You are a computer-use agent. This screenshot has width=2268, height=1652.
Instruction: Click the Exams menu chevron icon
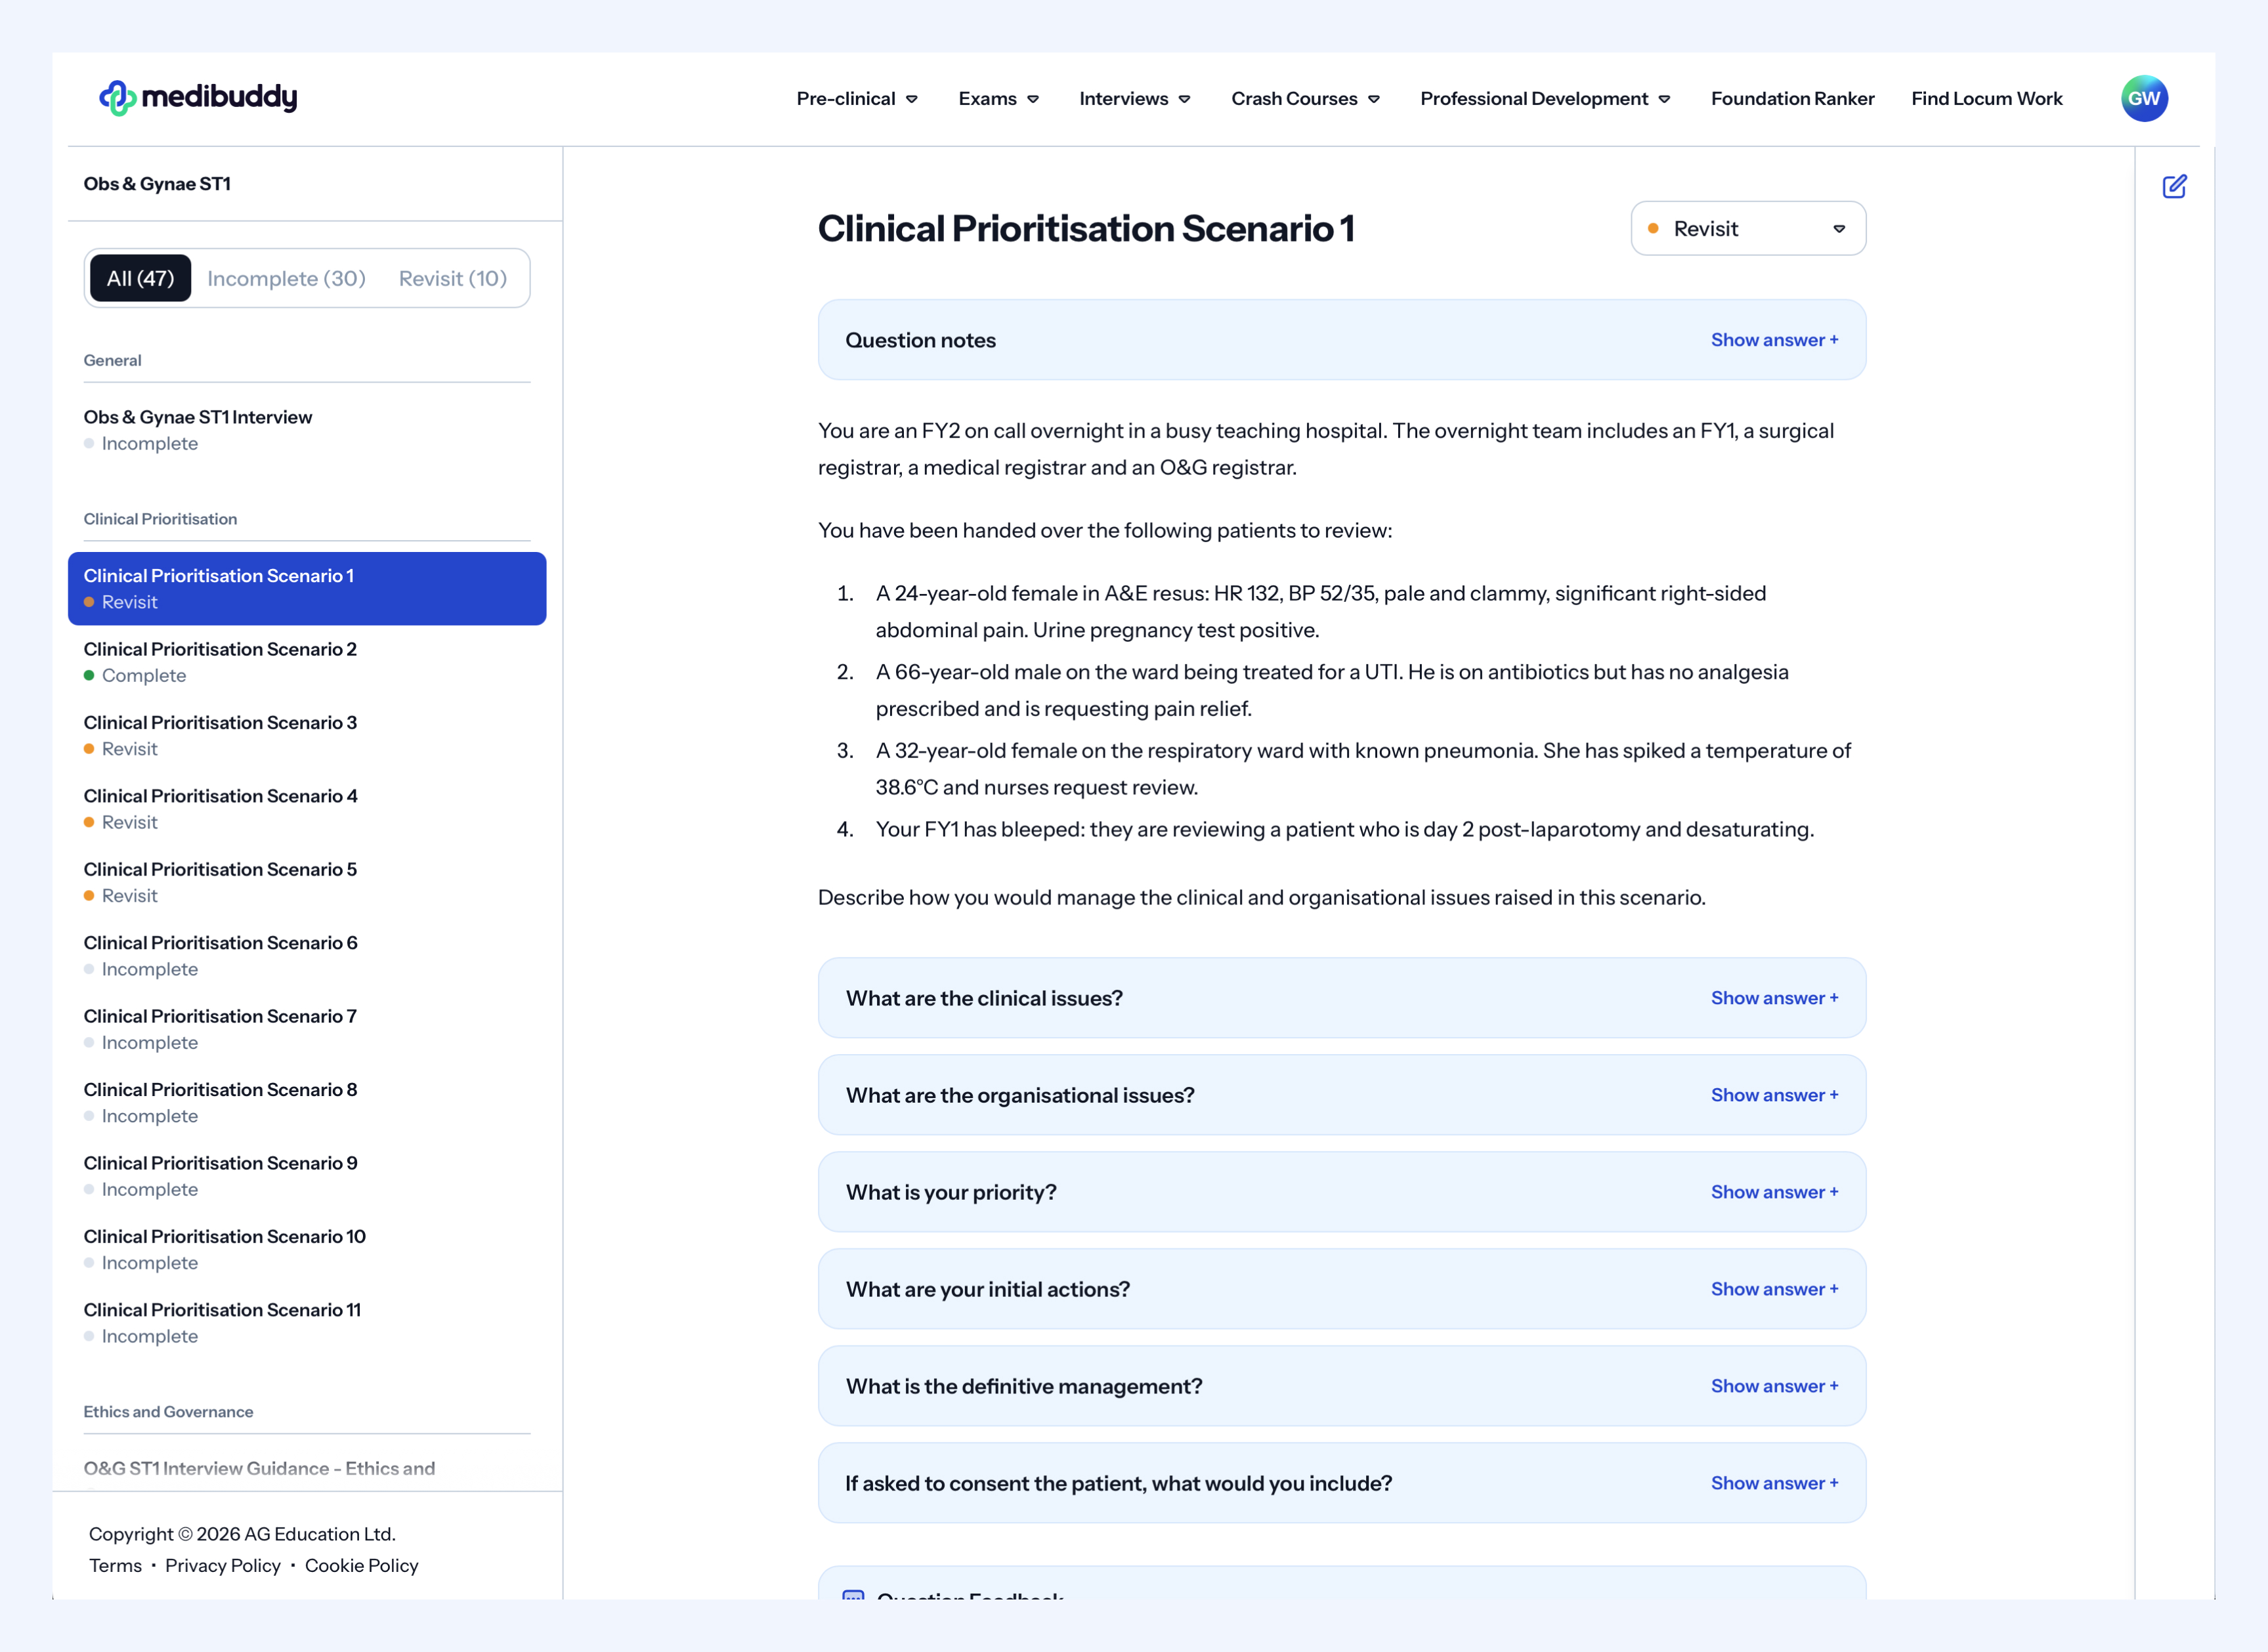click(1033, 99)
